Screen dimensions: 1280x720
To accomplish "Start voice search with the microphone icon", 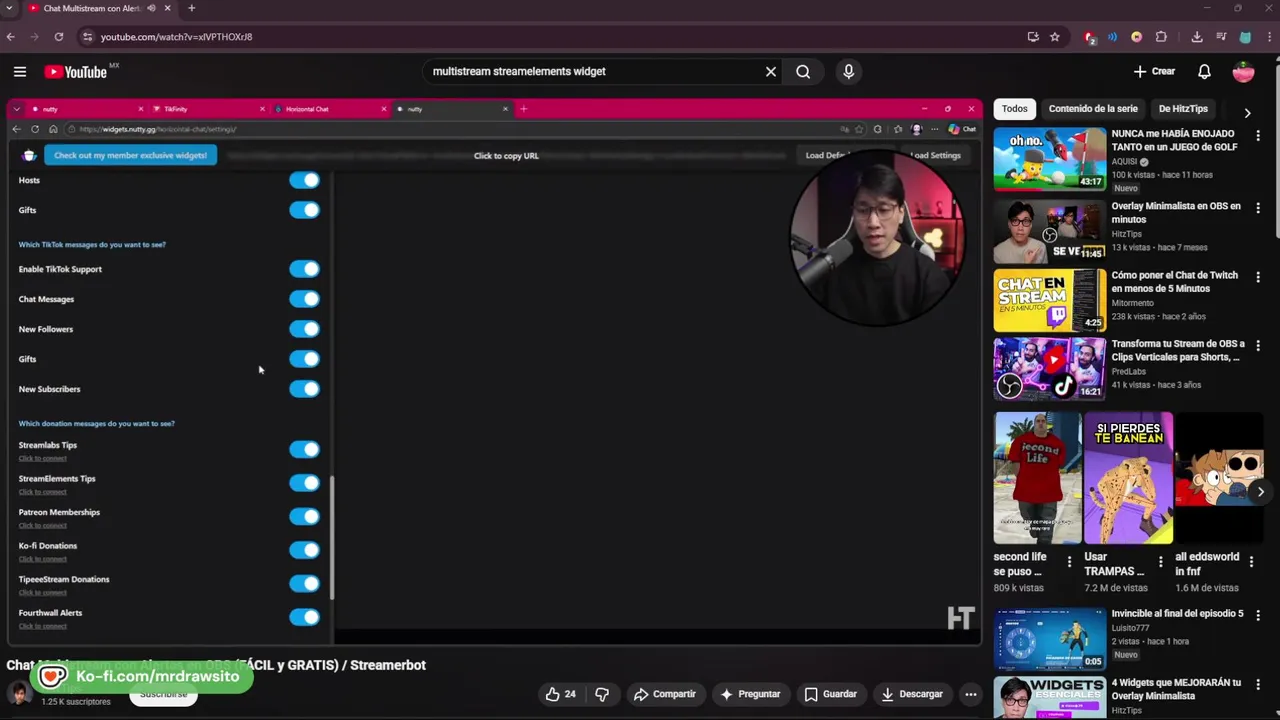I will pyautogui.click(x=849, y=71).
